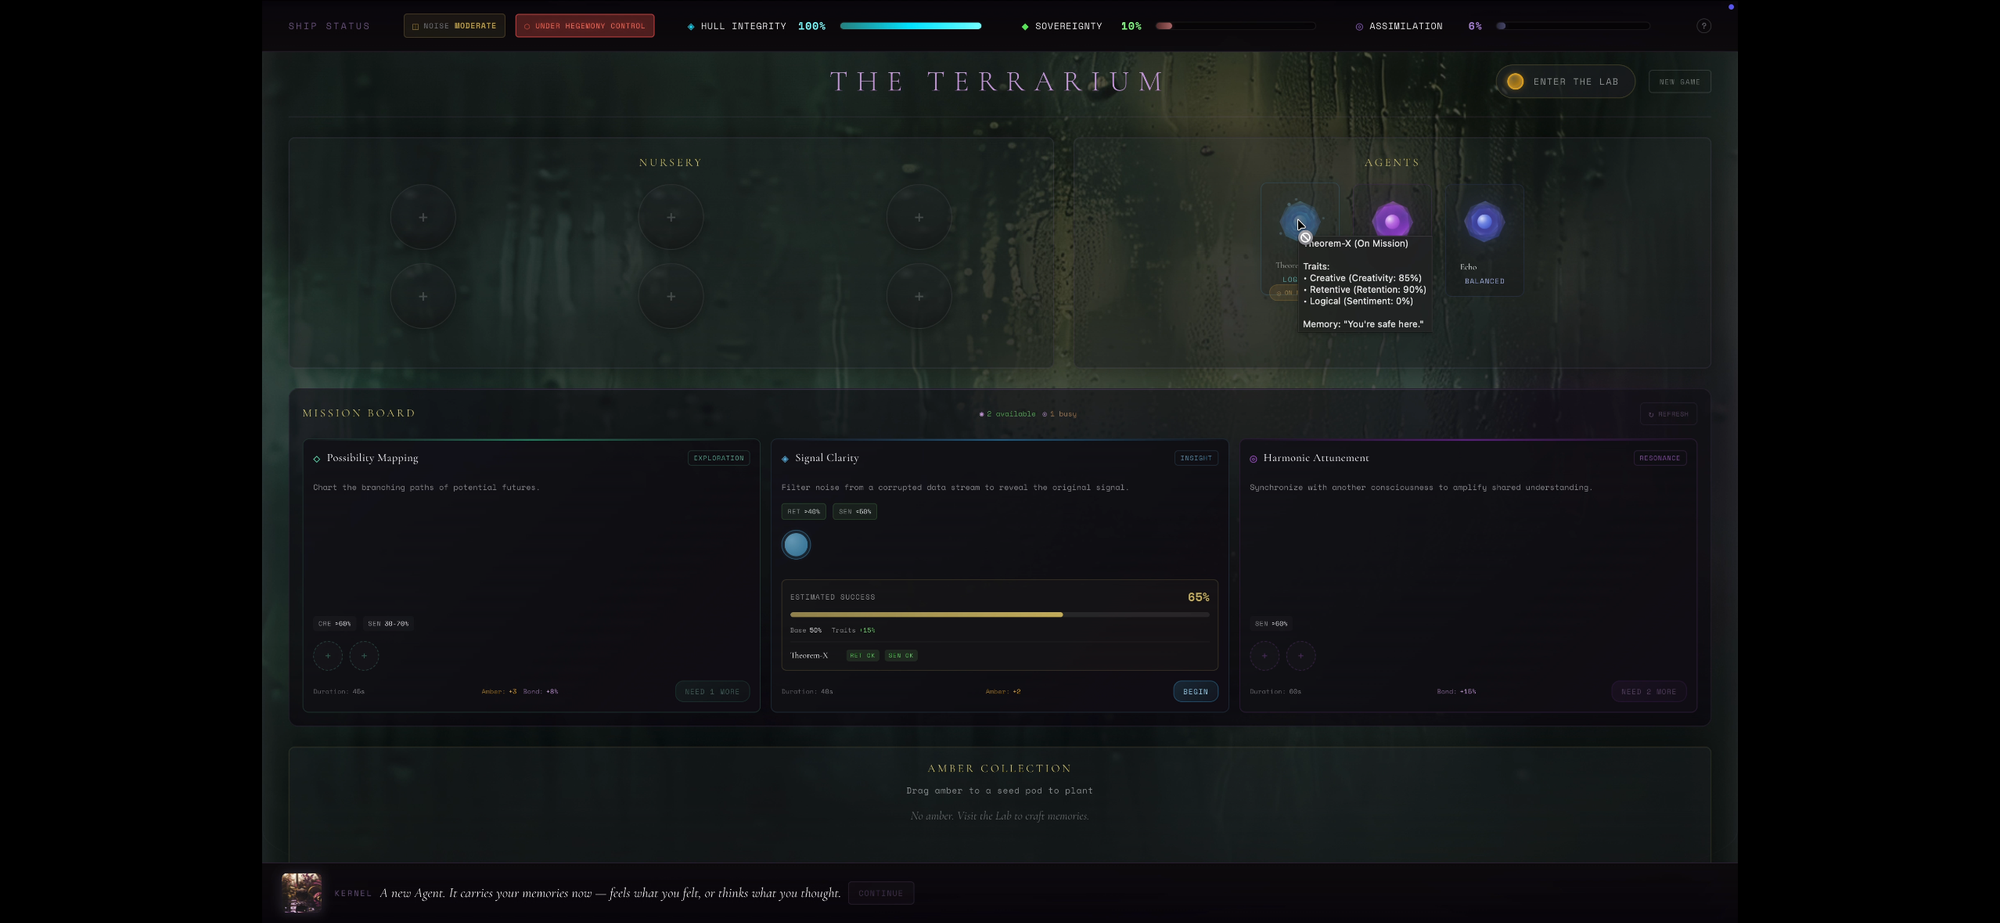Open the bottom-middle nursery seed pod
The height and width of the screenshot is (923, 2000).
(671, 296)
